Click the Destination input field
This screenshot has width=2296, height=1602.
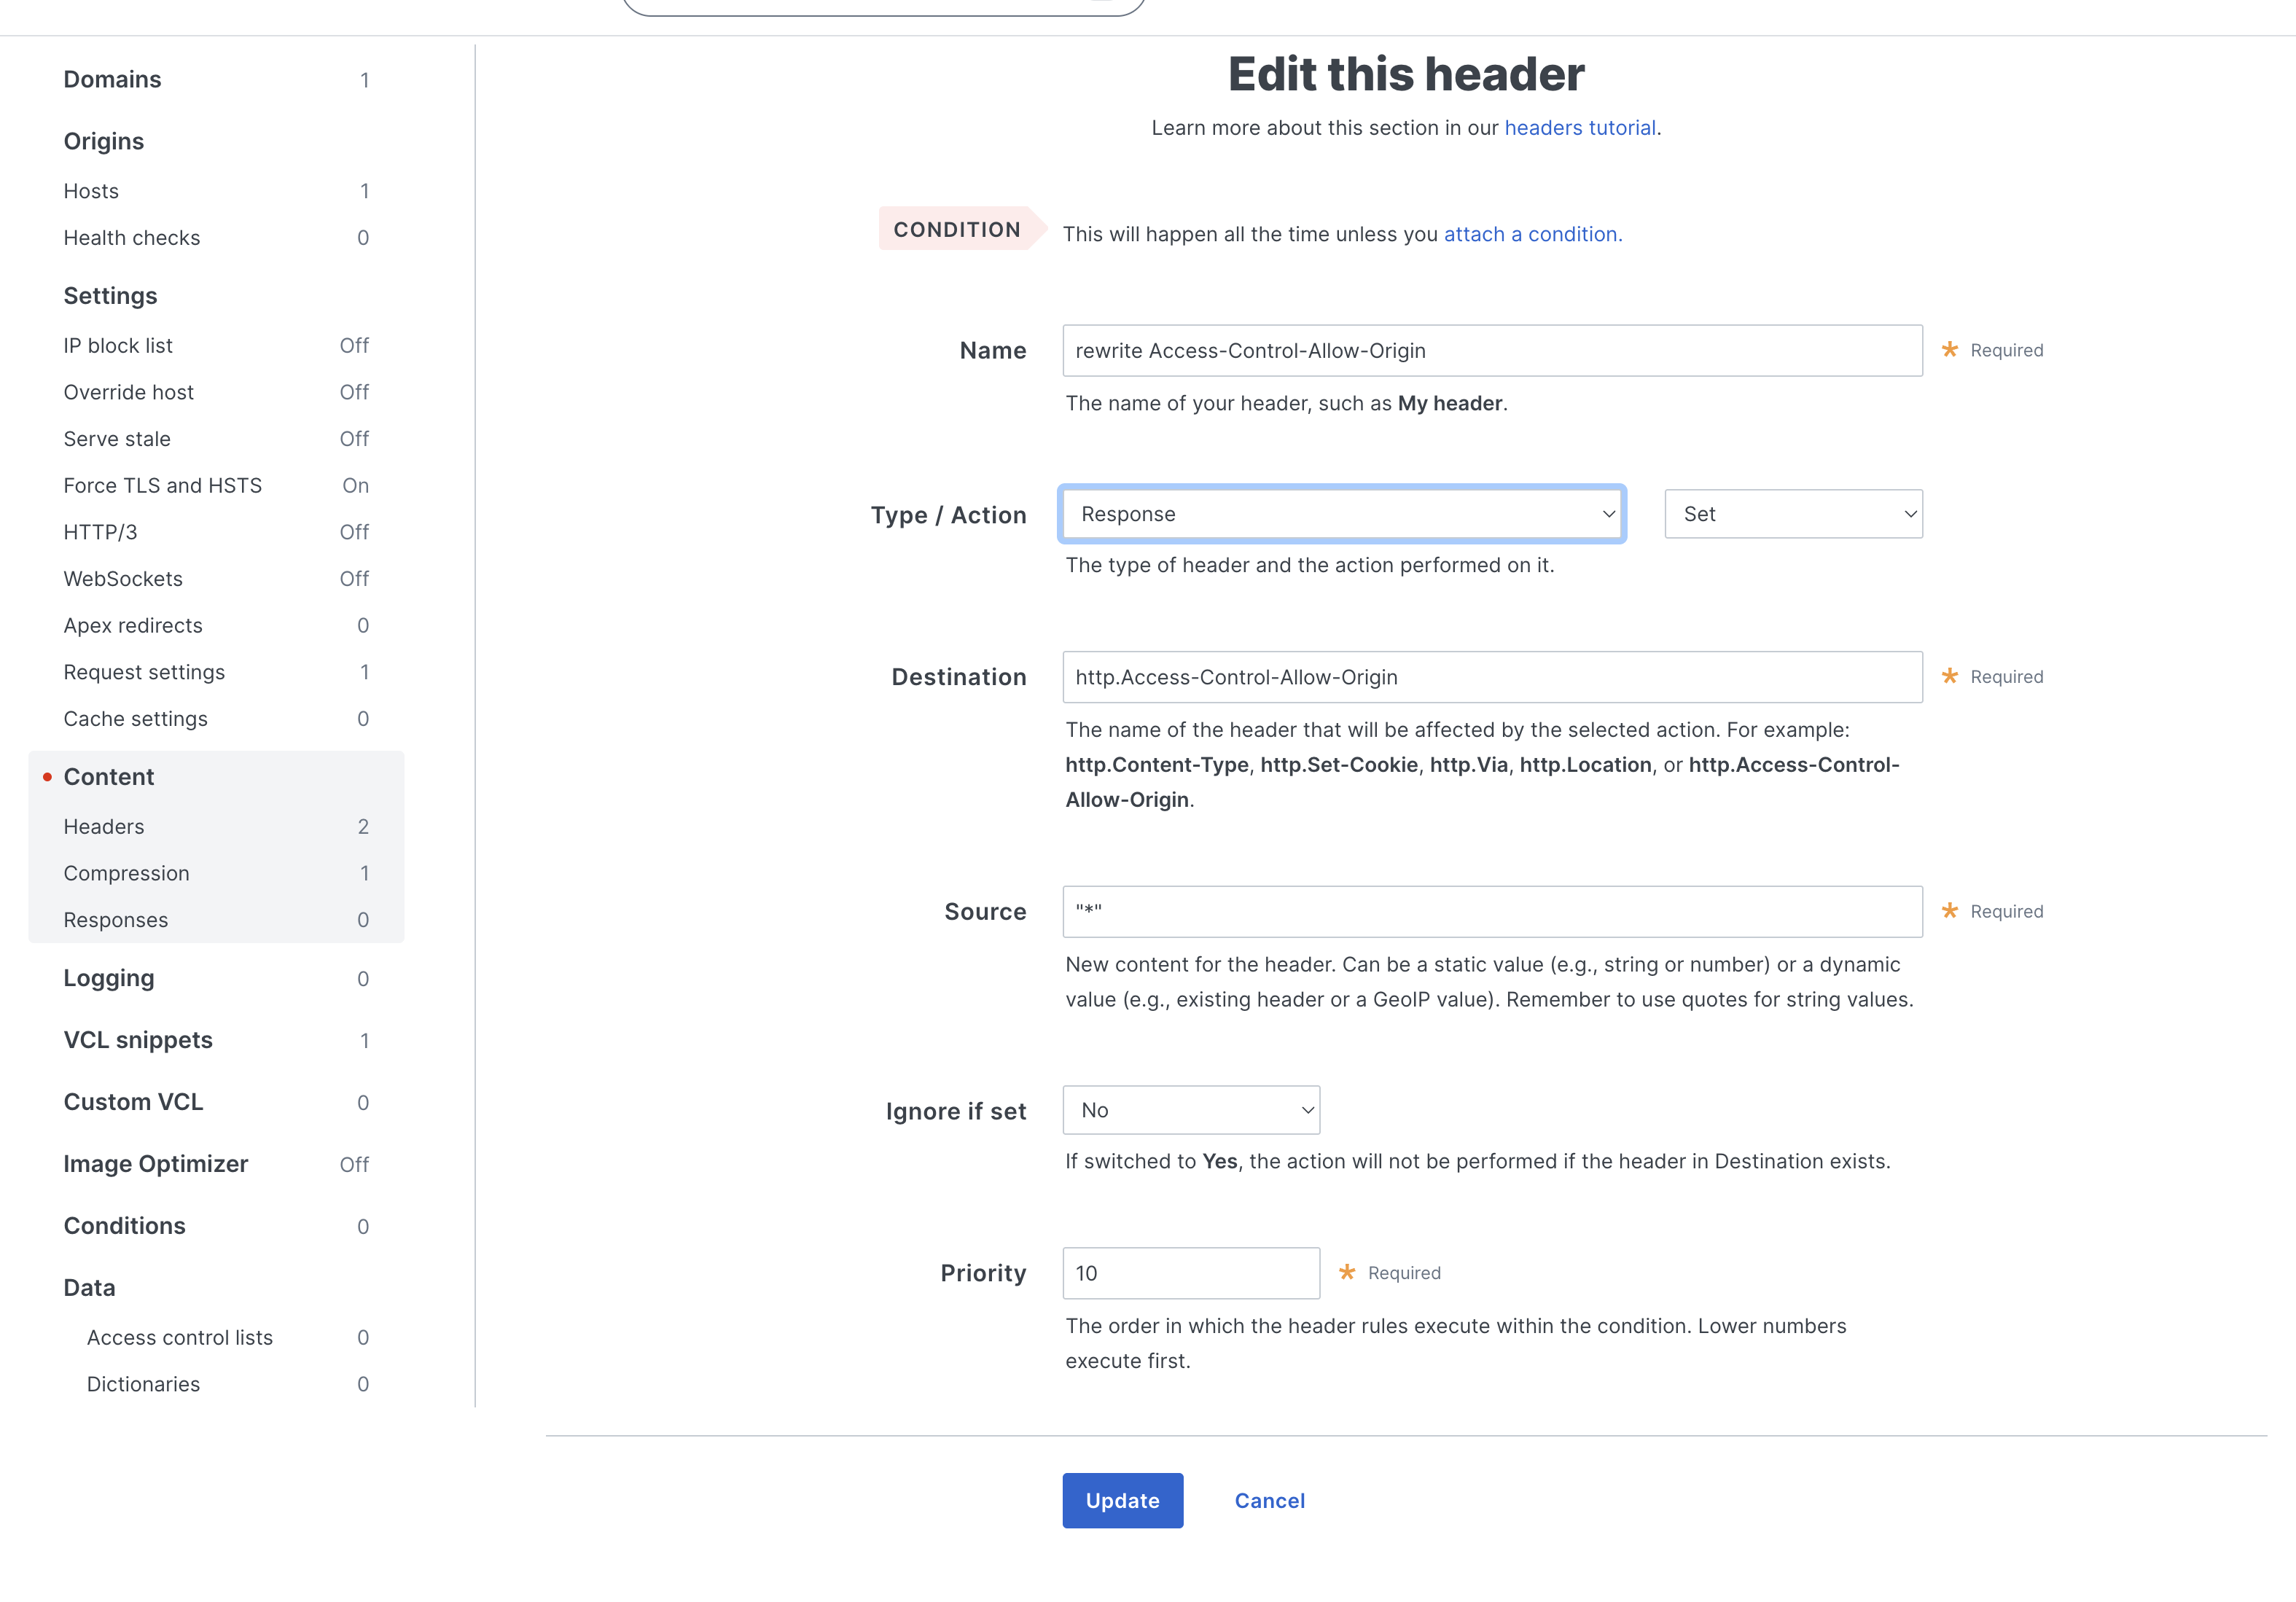coord(1491,677)
